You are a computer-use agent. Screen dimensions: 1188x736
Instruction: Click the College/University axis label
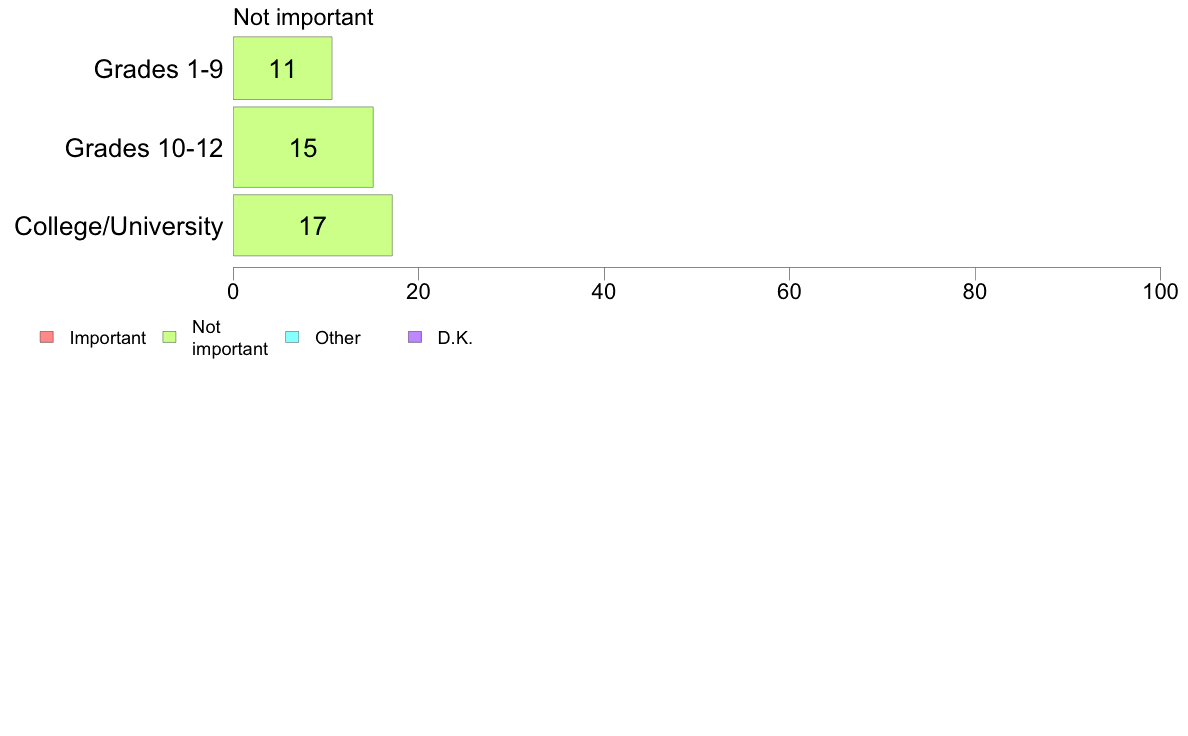point(119,226)
